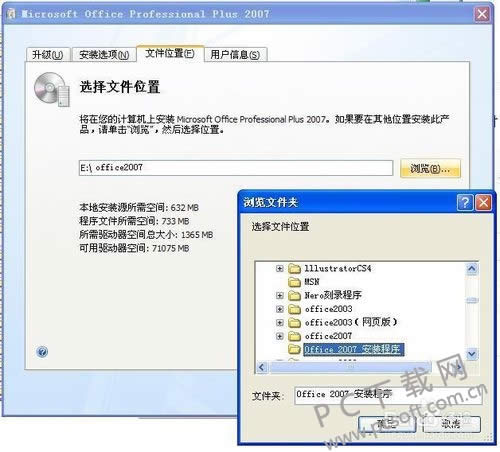
Task: Click the folder tree's scroll up arrow
Action: [472, 269]
